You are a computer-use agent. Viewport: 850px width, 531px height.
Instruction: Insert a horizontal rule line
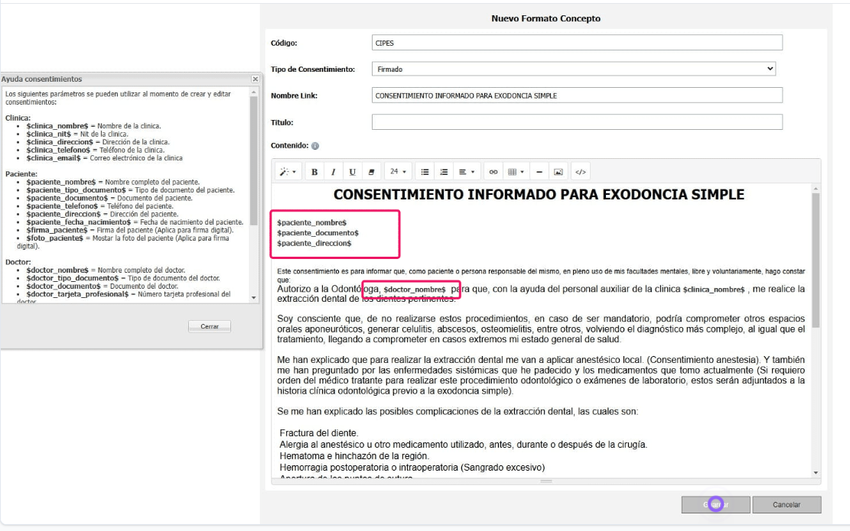539,172
